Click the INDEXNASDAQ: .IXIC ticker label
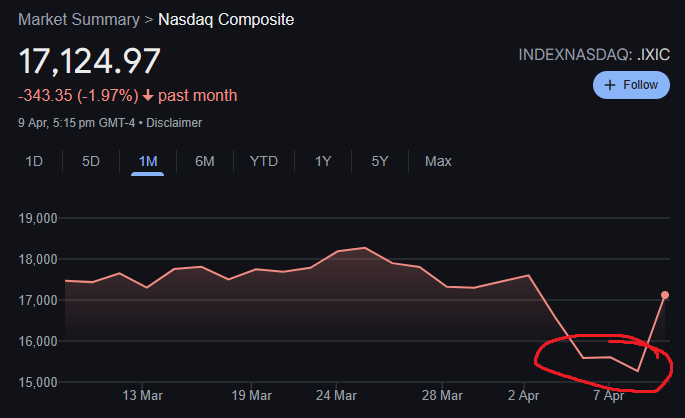The width and height of the screenshot is (685, 418). coord(594,55)
